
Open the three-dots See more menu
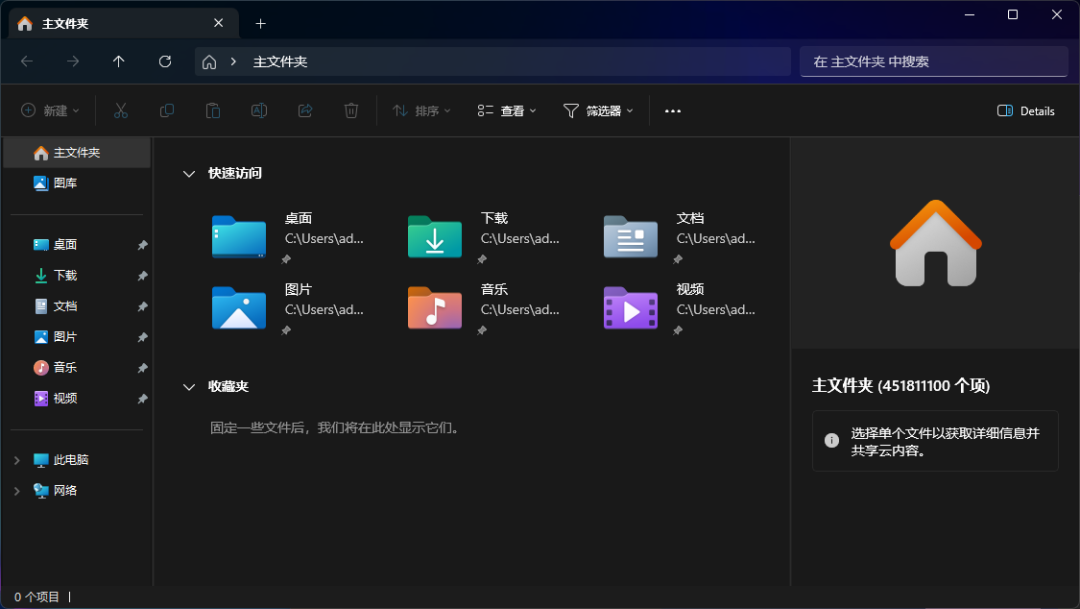673,111
